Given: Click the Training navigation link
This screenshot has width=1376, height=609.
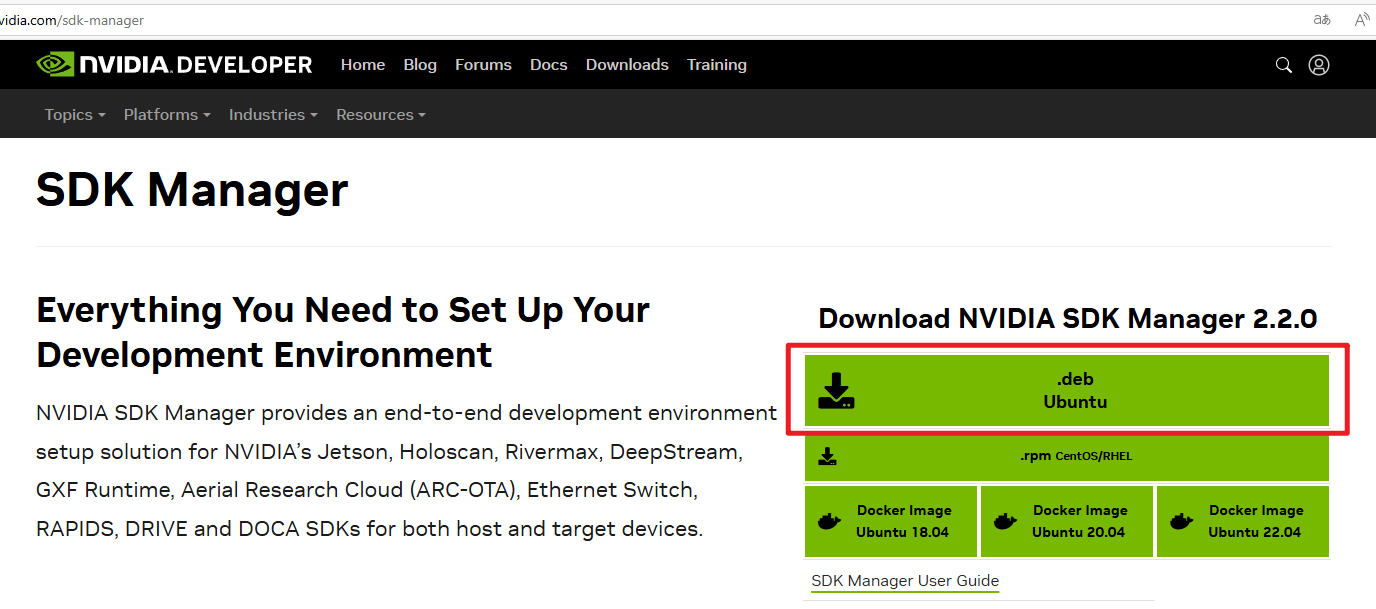Looking at the screenshot, I should pyautogui.click(x=716, y=65).
